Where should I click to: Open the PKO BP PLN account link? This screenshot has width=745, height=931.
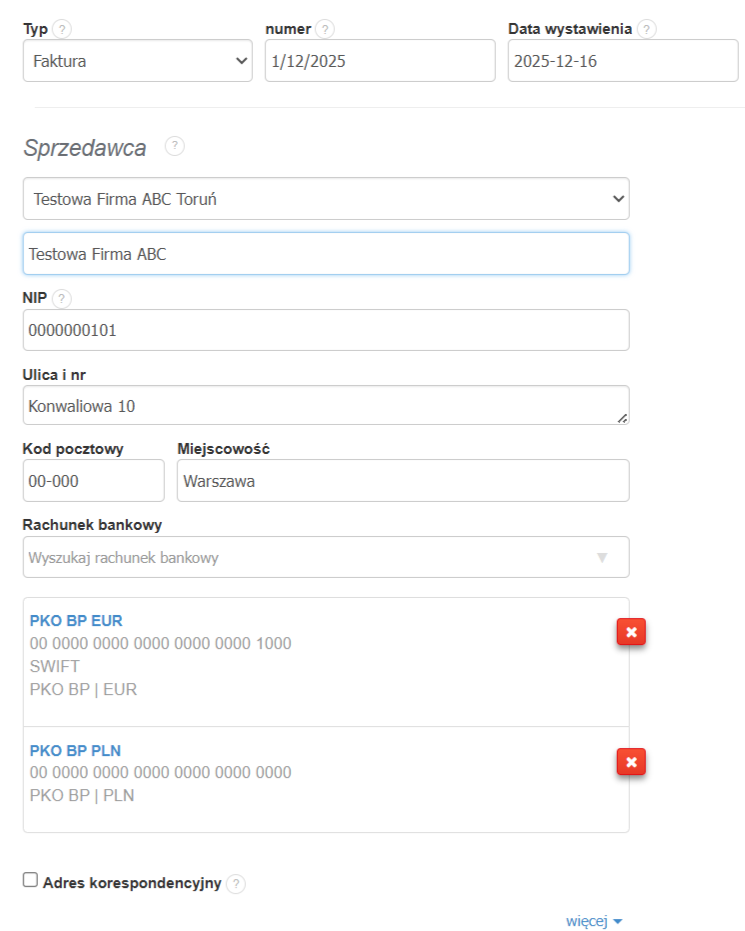click(x=75, y=750)
